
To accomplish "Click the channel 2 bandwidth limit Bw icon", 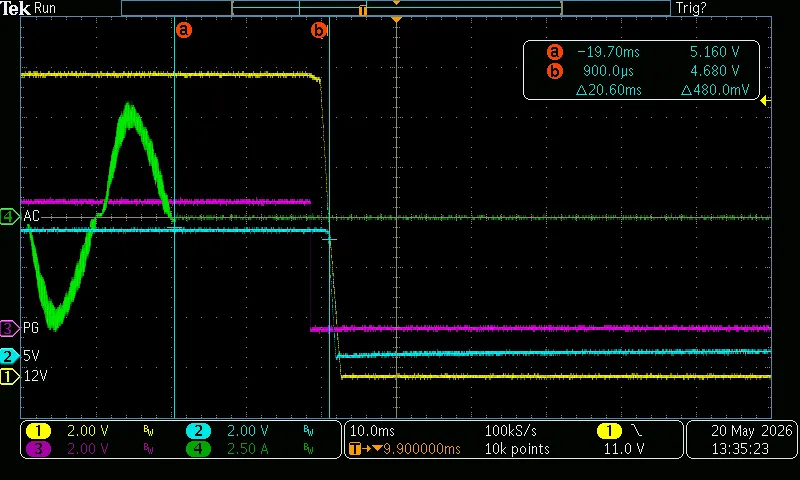I will tap(308, 431).
